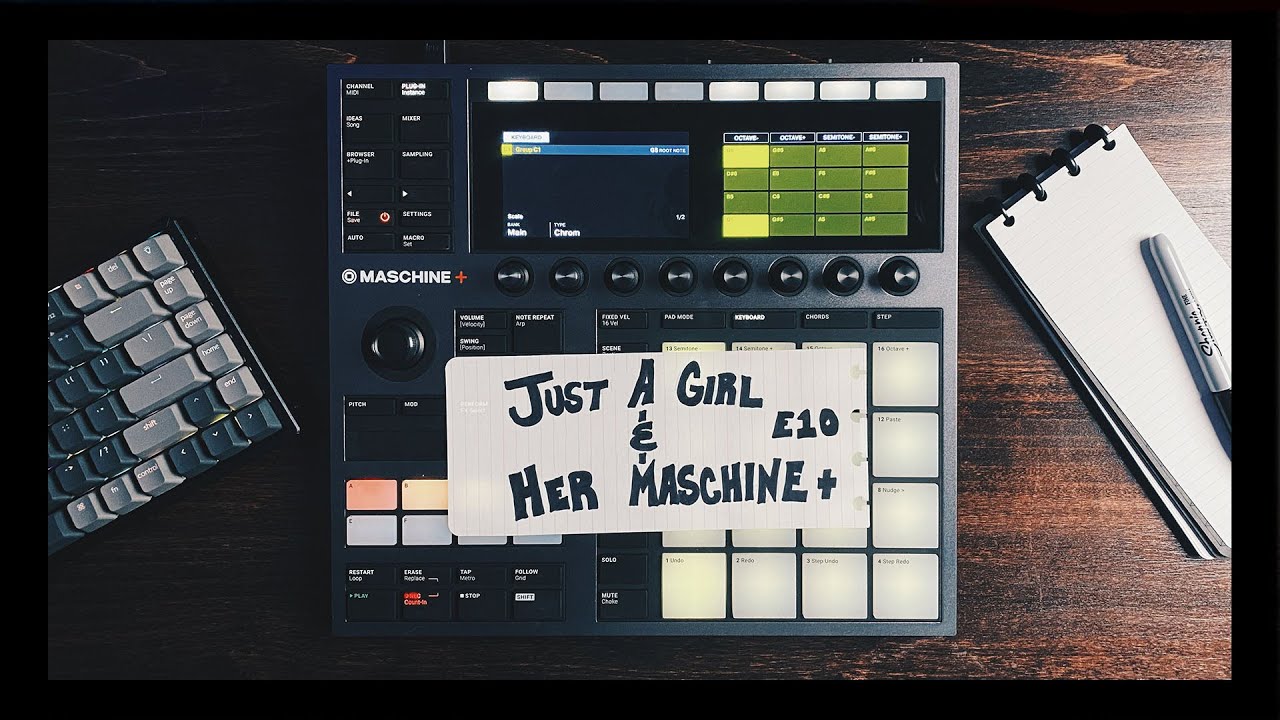The height and width of the screenshot is (720, 1280).
Task: Click the Chrom scale type value
Action: pyautogui.click(x=567, y=232)
